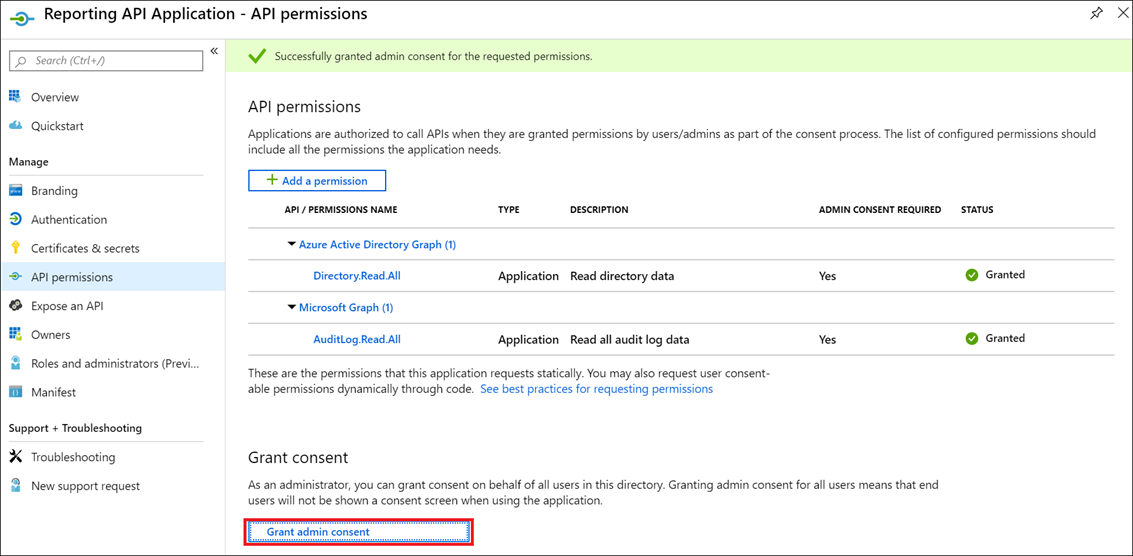Collapse the Microsoft Graph group arrow

pyautogui.click(x=291, y=307)
